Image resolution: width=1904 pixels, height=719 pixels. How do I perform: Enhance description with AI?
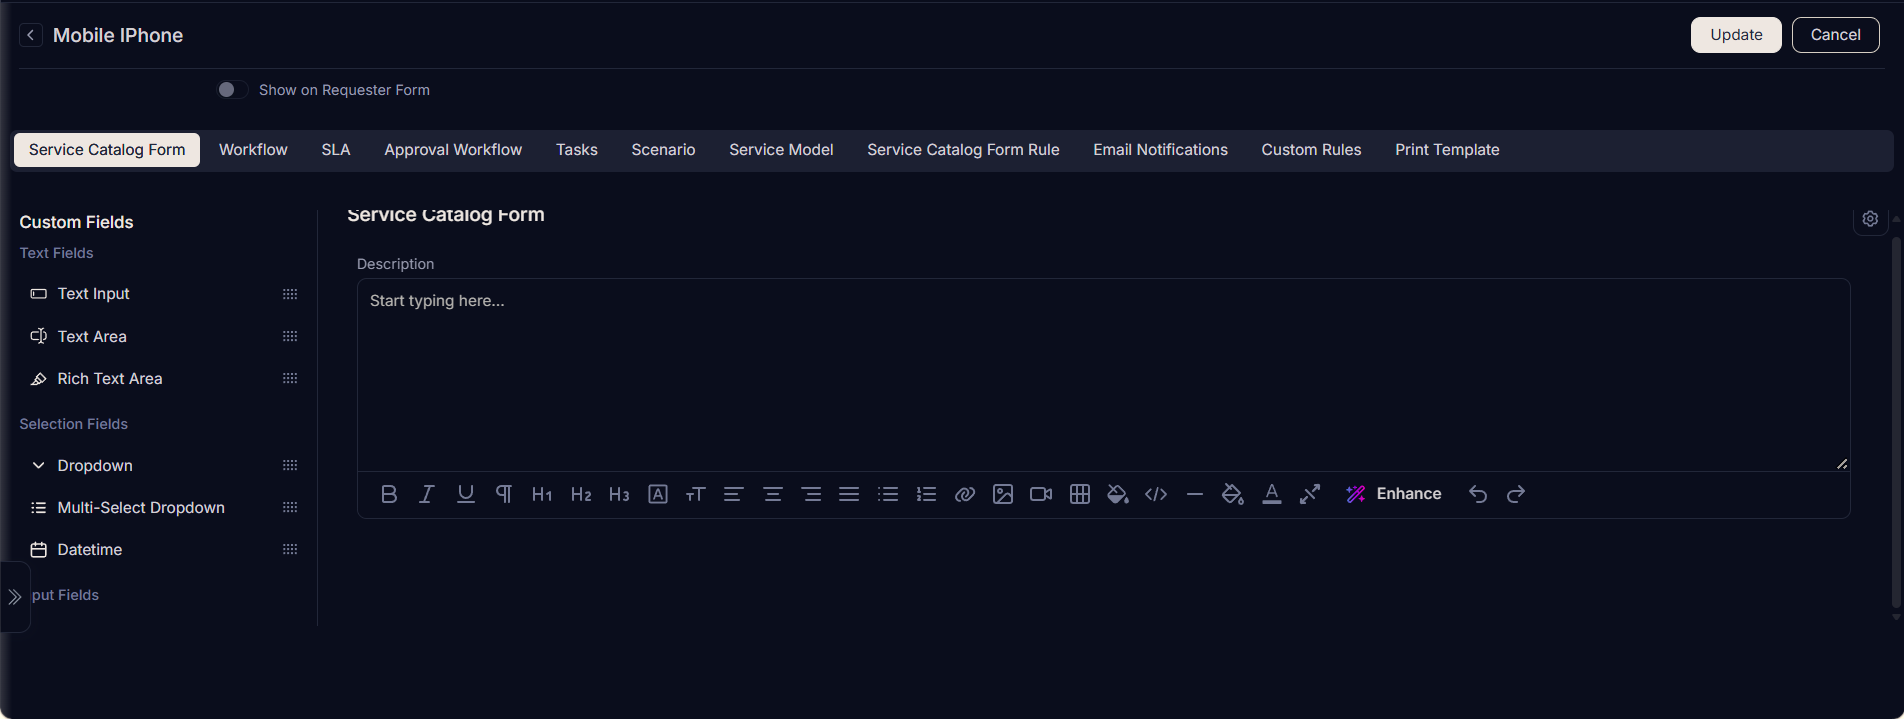[x=1394, y=494]
